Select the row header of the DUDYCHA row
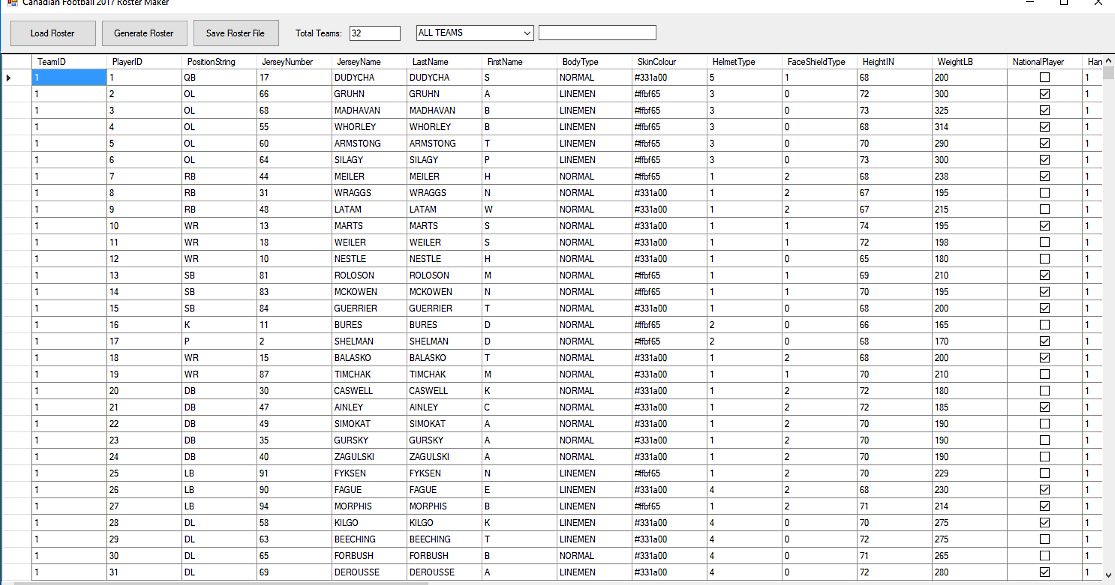Screen dimensions: 1115x585 coord(16,77)
